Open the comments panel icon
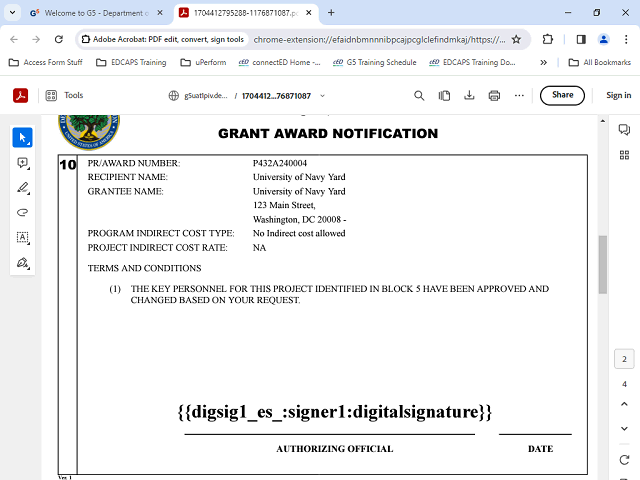The image size is (640, 480). 624,130
